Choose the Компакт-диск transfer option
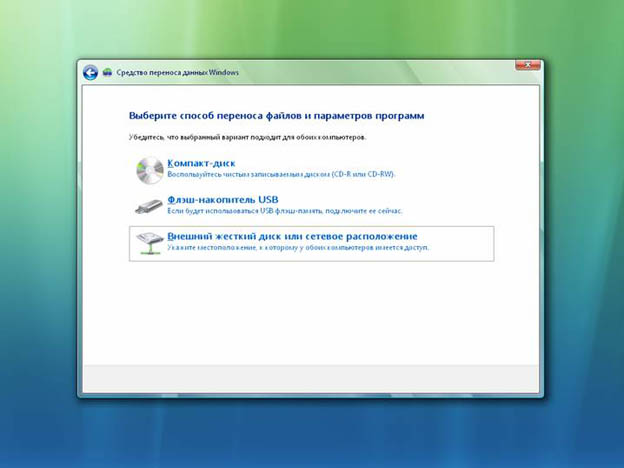624x468 pixels. pyautogui.click(x=201, y=163)
